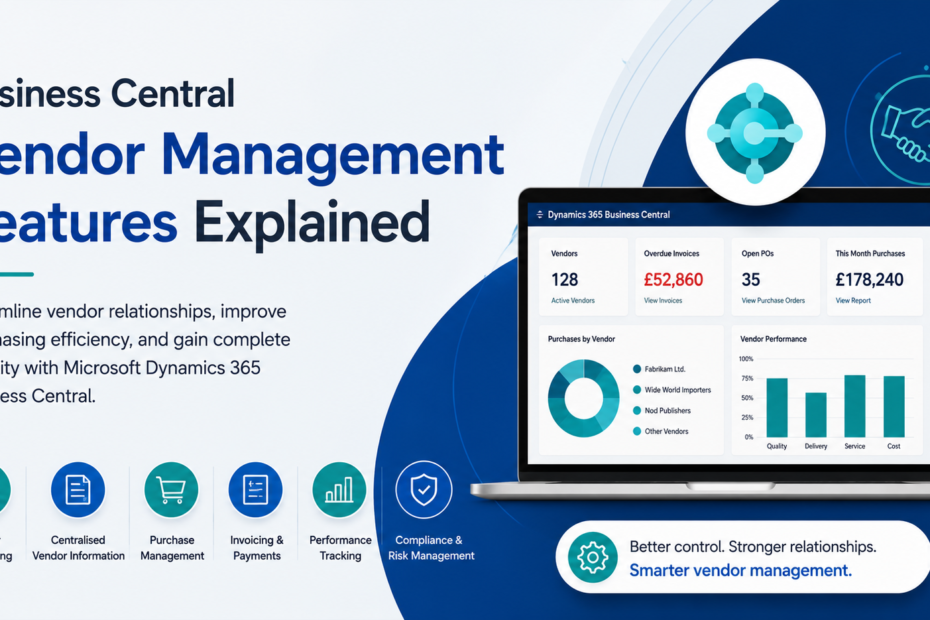
Task: Select the Fabrikam Ltd. legend entry
Action: pyautogui.click(x=659, y=369)
